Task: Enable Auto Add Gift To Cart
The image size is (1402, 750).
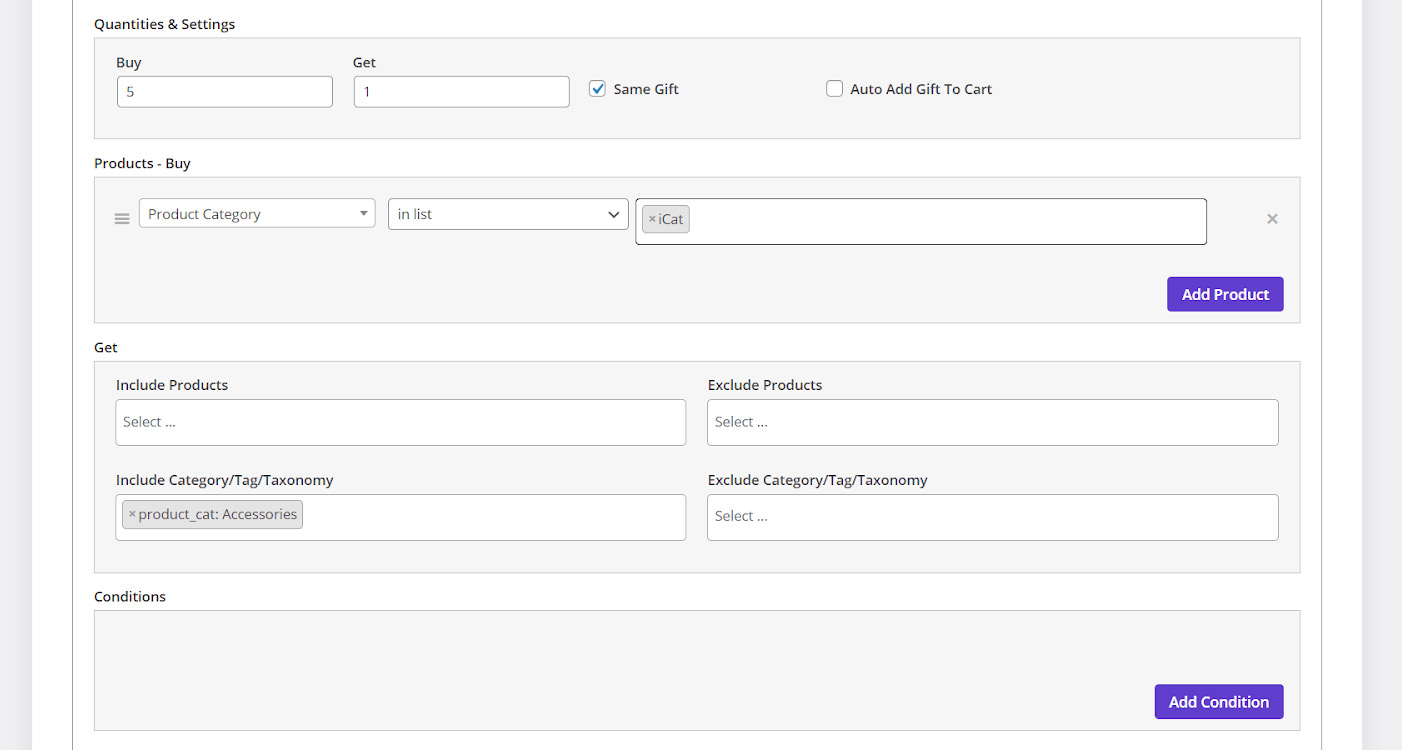Action: (x=834, y=89)
